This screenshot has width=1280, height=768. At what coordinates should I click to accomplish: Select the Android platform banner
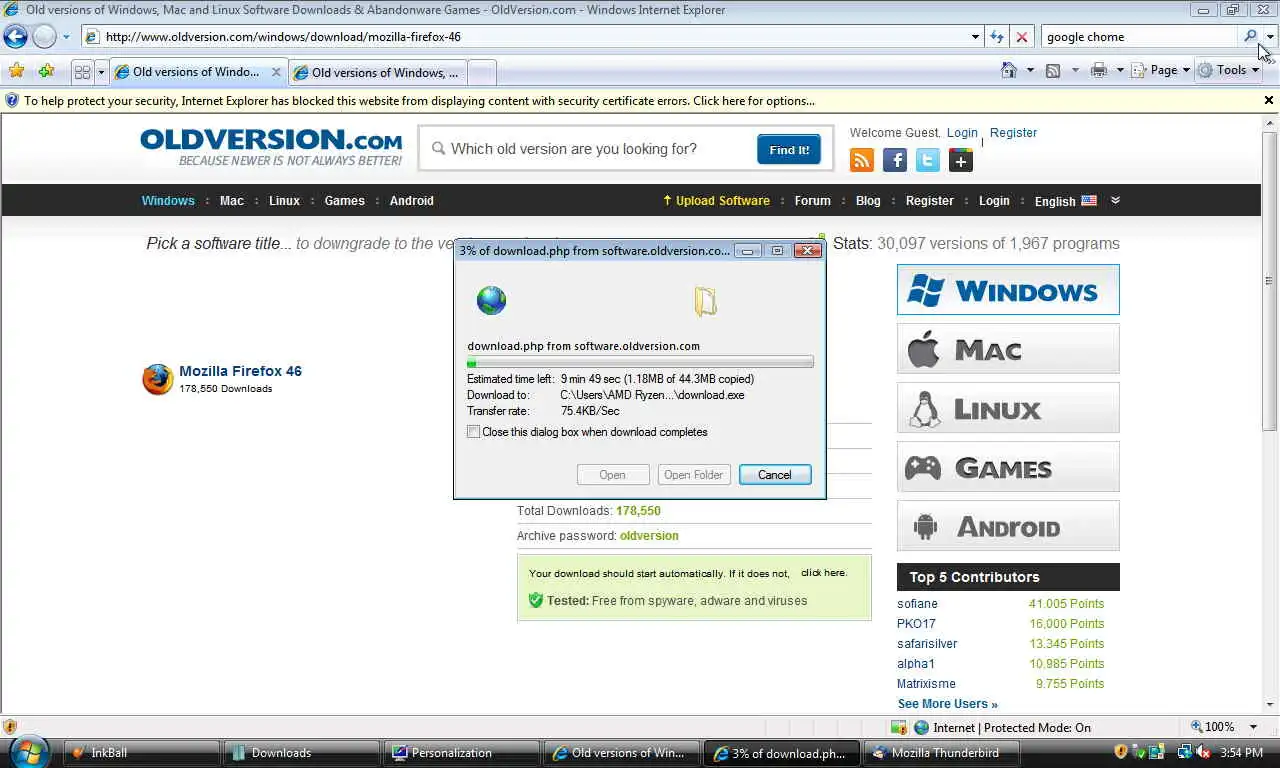(x=1008, y=526)
